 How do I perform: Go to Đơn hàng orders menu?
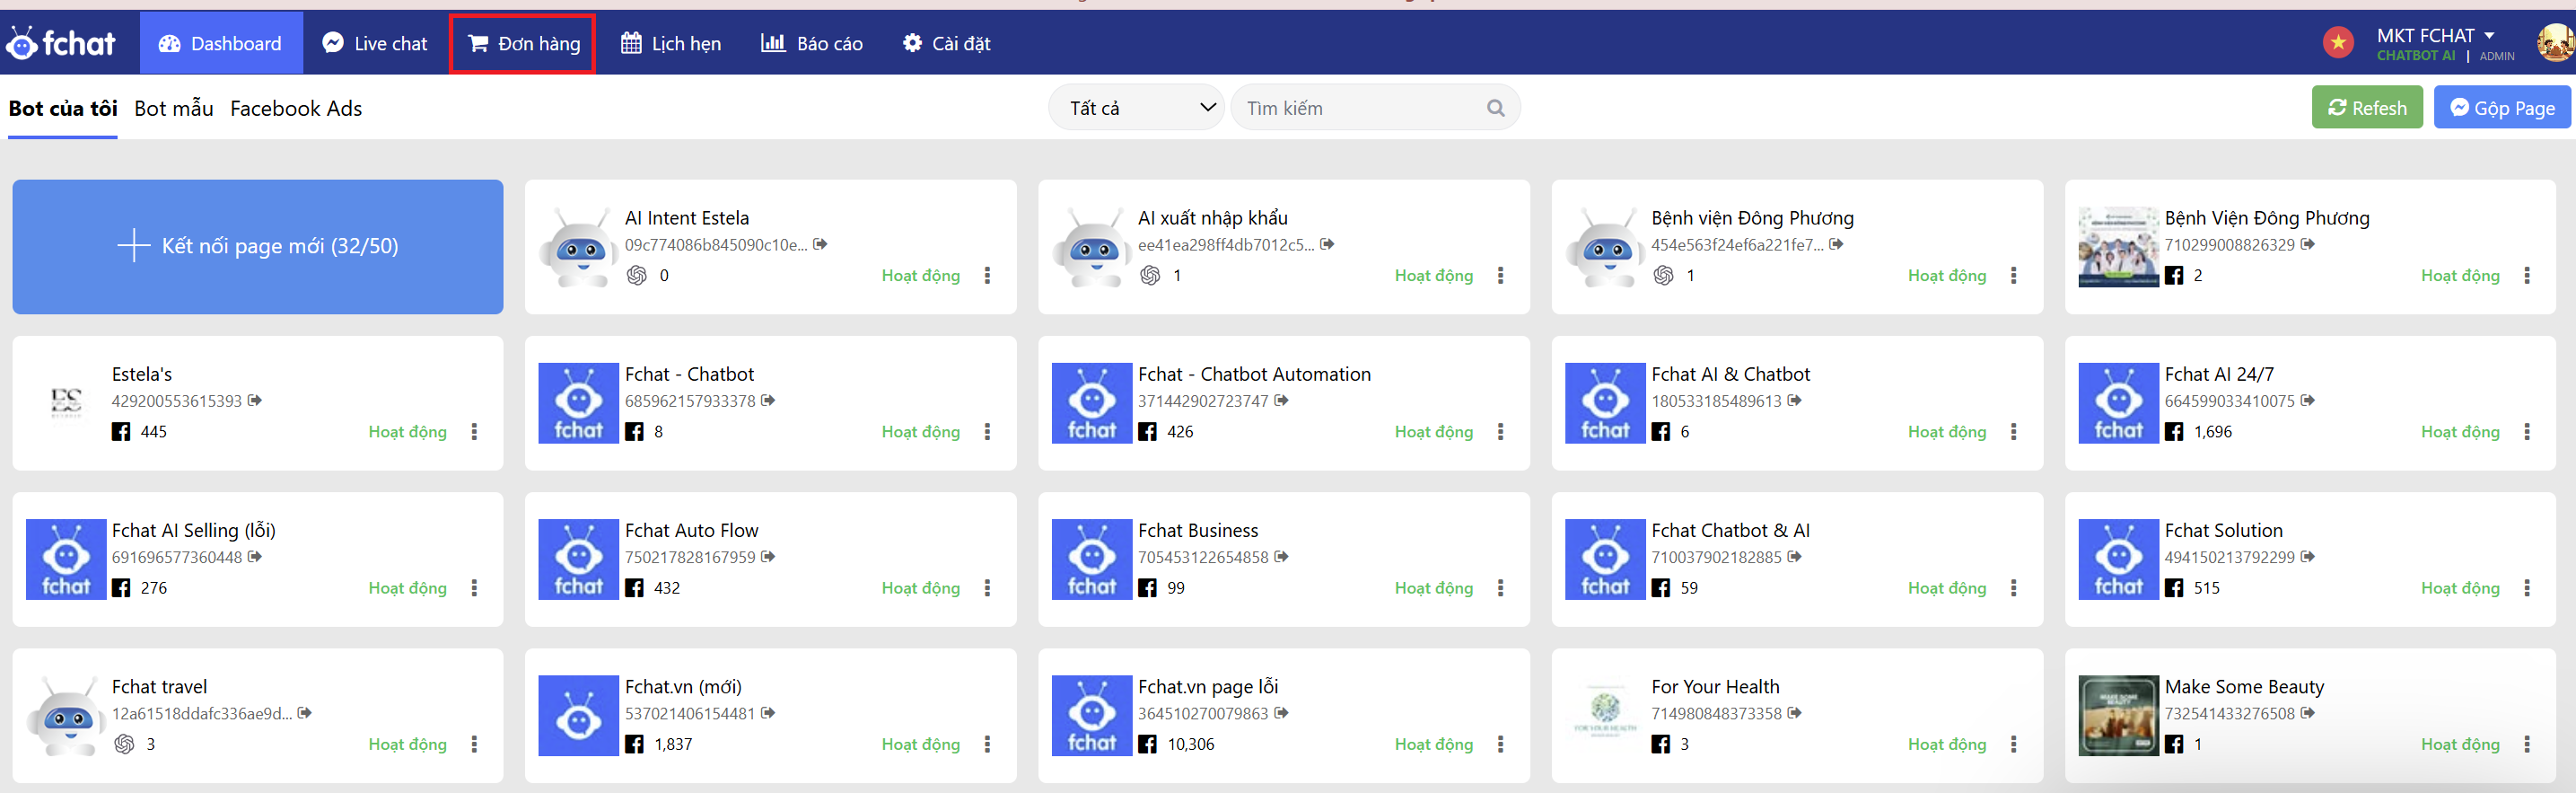click(x=523, y=43)
